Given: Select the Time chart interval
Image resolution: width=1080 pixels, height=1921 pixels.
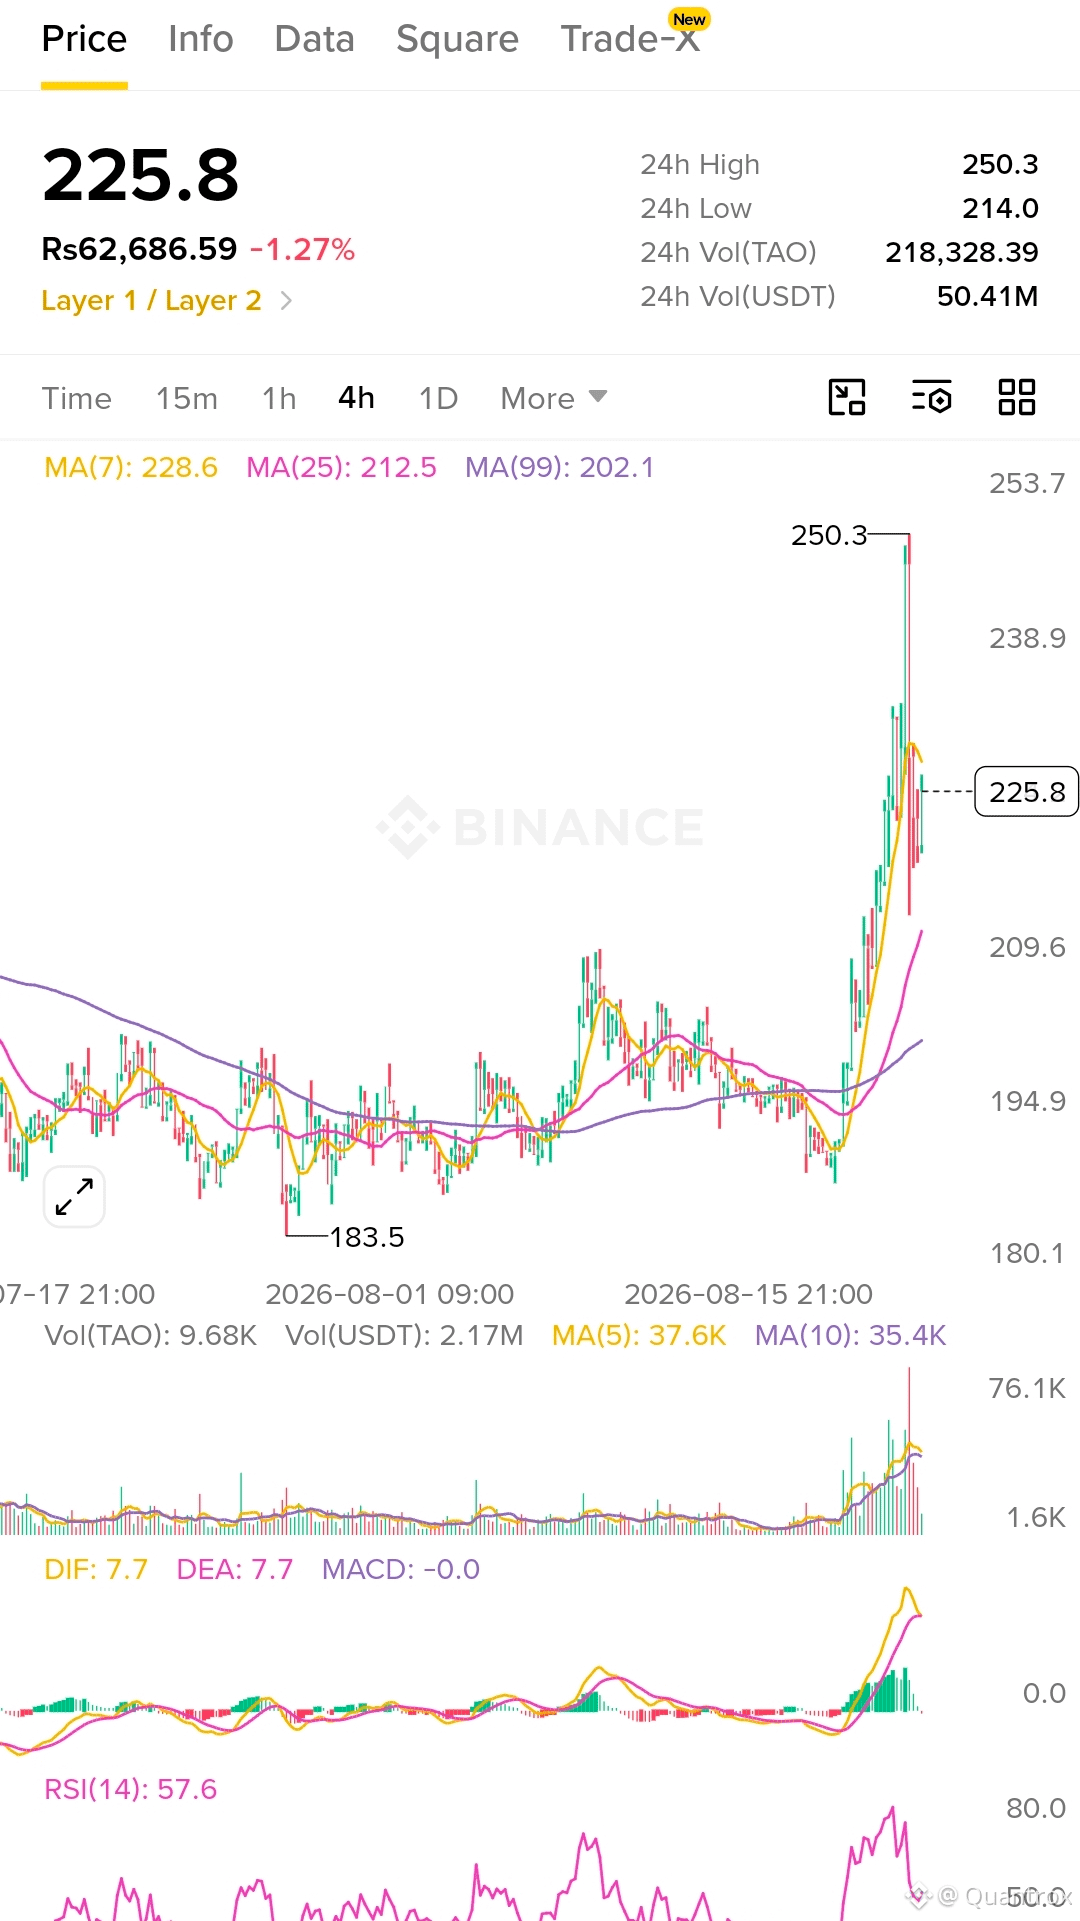Looking at the screenshot, I should 77,398.
